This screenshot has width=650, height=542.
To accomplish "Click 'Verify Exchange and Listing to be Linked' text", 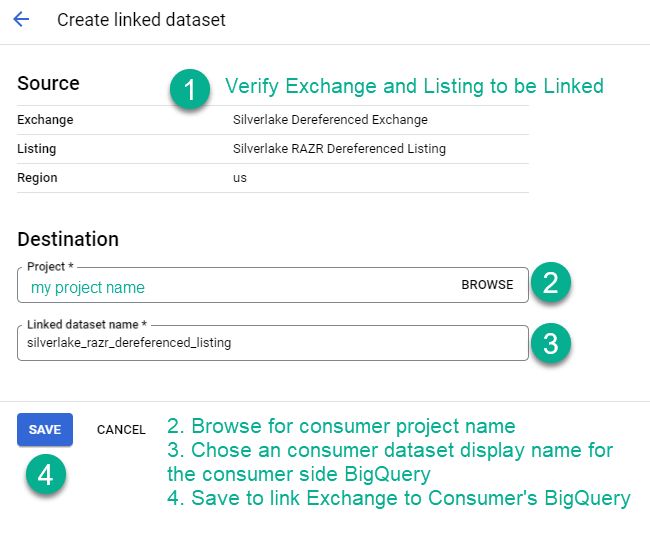I will tap(414, 86).
